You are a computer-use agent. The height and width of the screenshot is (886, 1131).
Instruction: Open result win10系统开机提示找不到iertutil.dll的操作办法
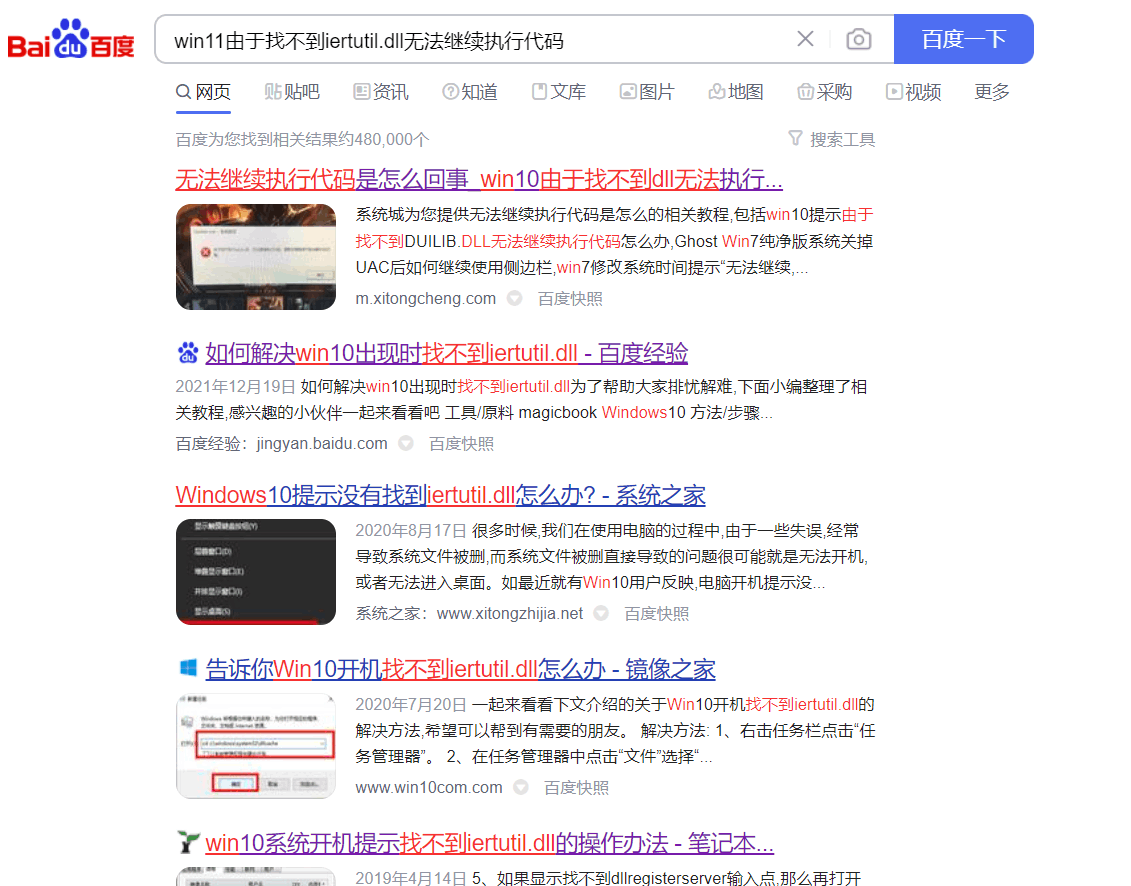(490, 843)
